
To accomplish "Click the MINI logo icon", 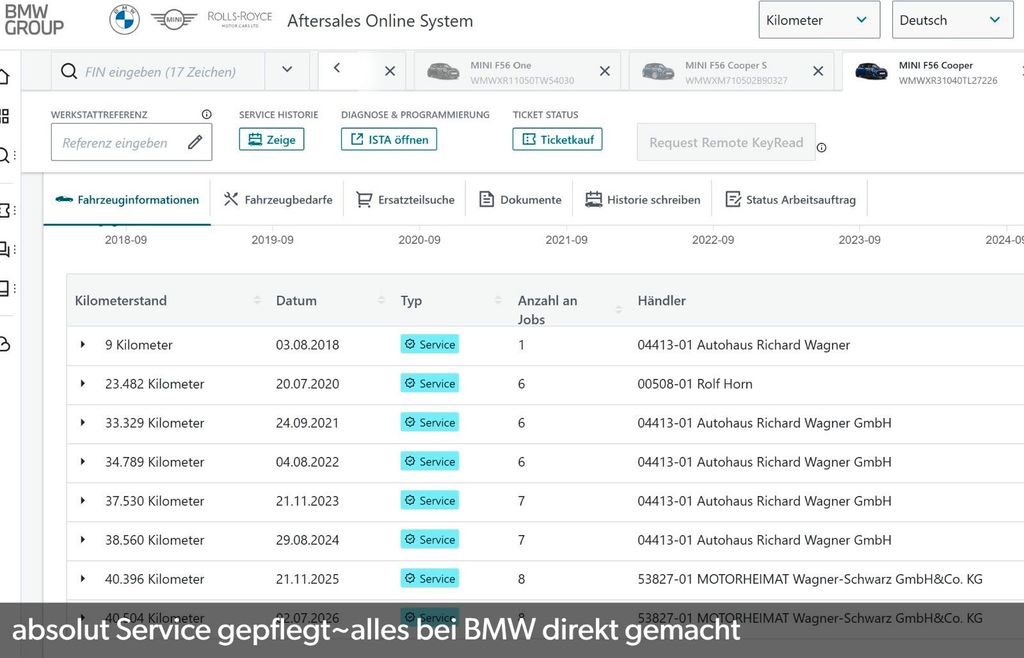I will click(x=174, y=20).
